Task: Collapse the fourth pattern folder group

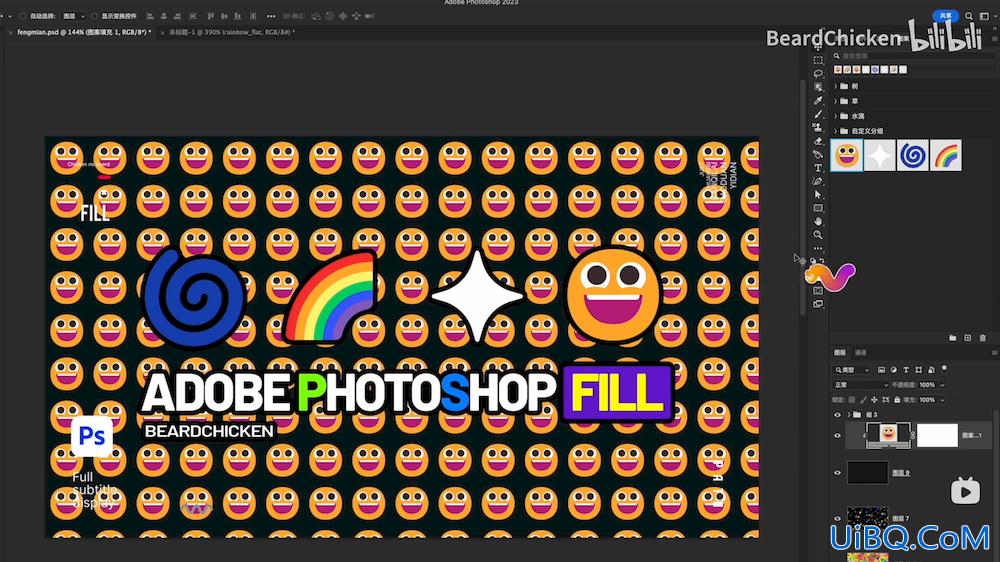Action: (x=835, y=131)
